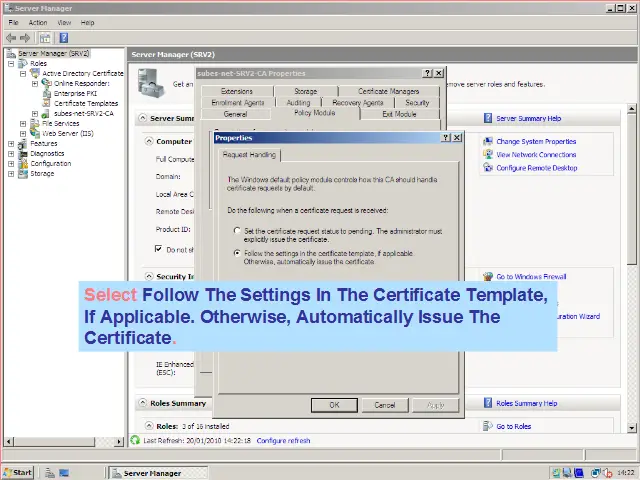
Task: Click the blue Help toolbar icon
Action: 64,38
